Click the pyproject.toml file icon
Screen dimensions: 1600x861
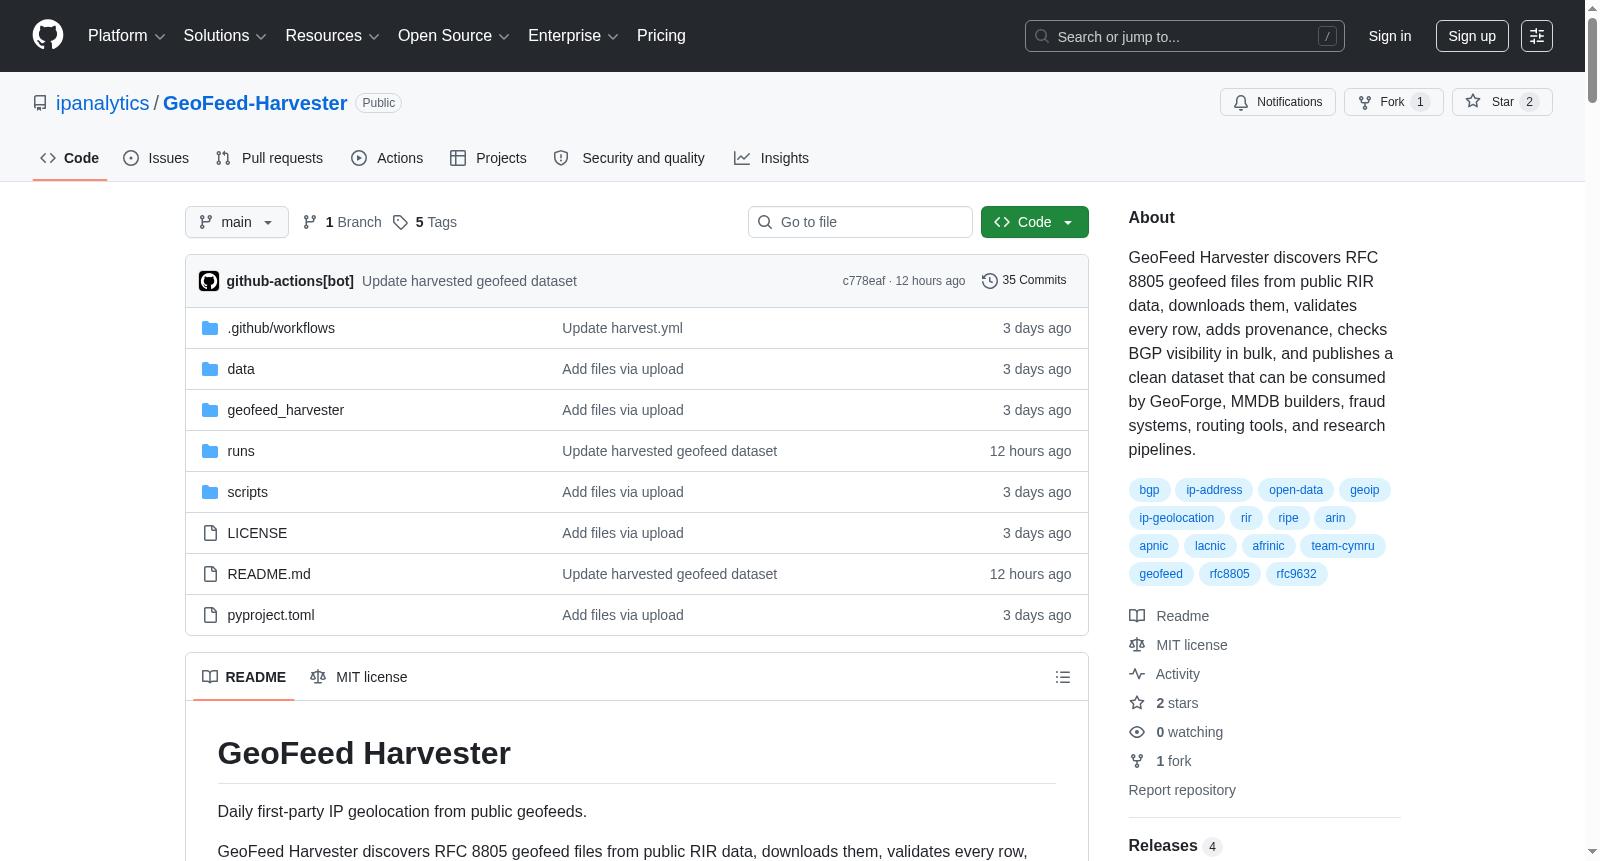(210, 615)
